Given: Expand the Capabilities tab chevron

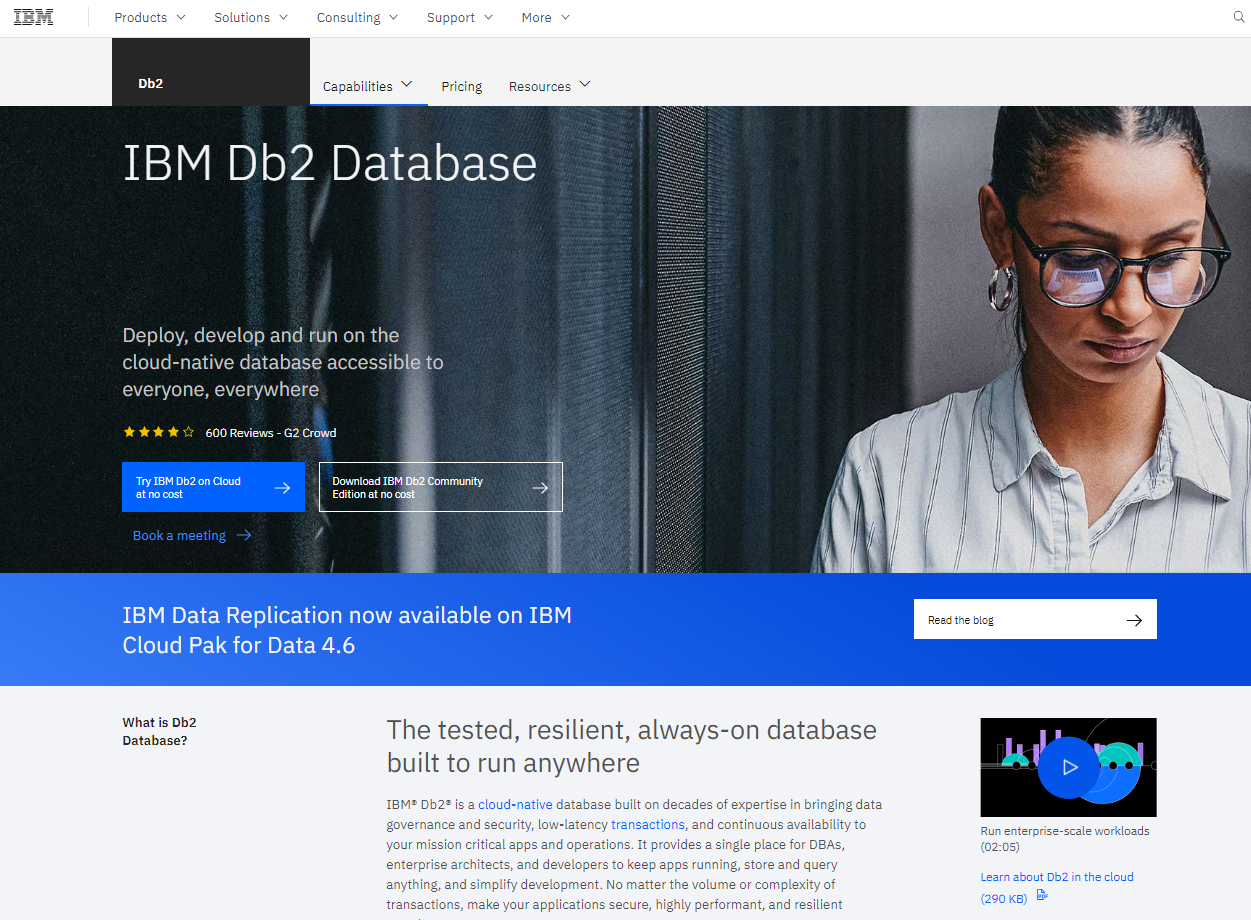Looking at the screenshot, I should (x=407, y=85).
